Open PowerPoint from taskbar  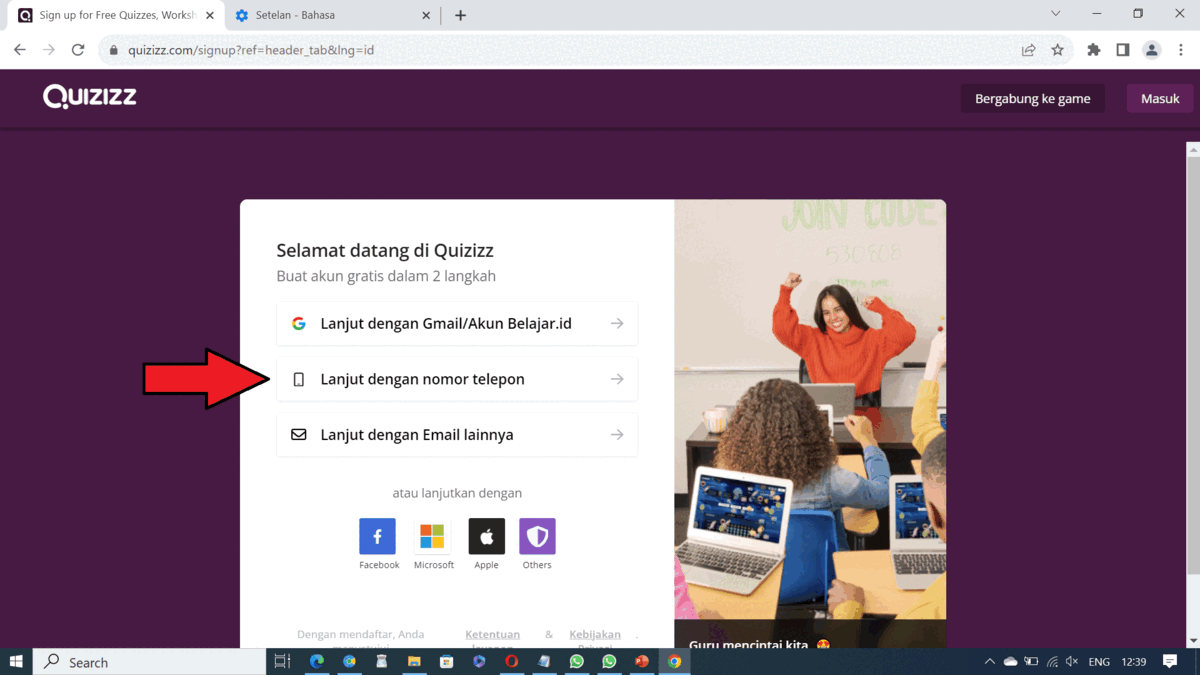point(642,662)
